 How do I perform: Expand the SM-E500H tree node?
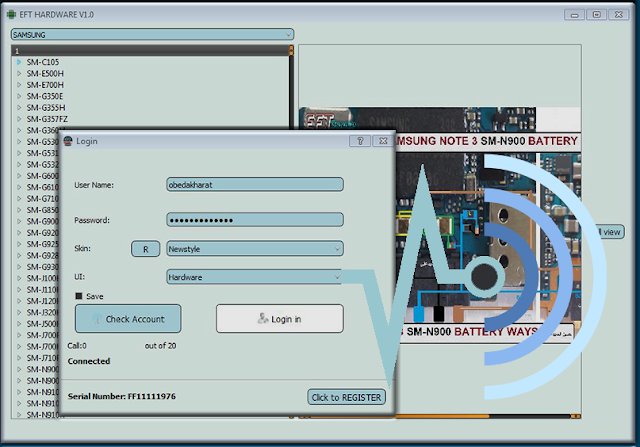pos(19,73)
